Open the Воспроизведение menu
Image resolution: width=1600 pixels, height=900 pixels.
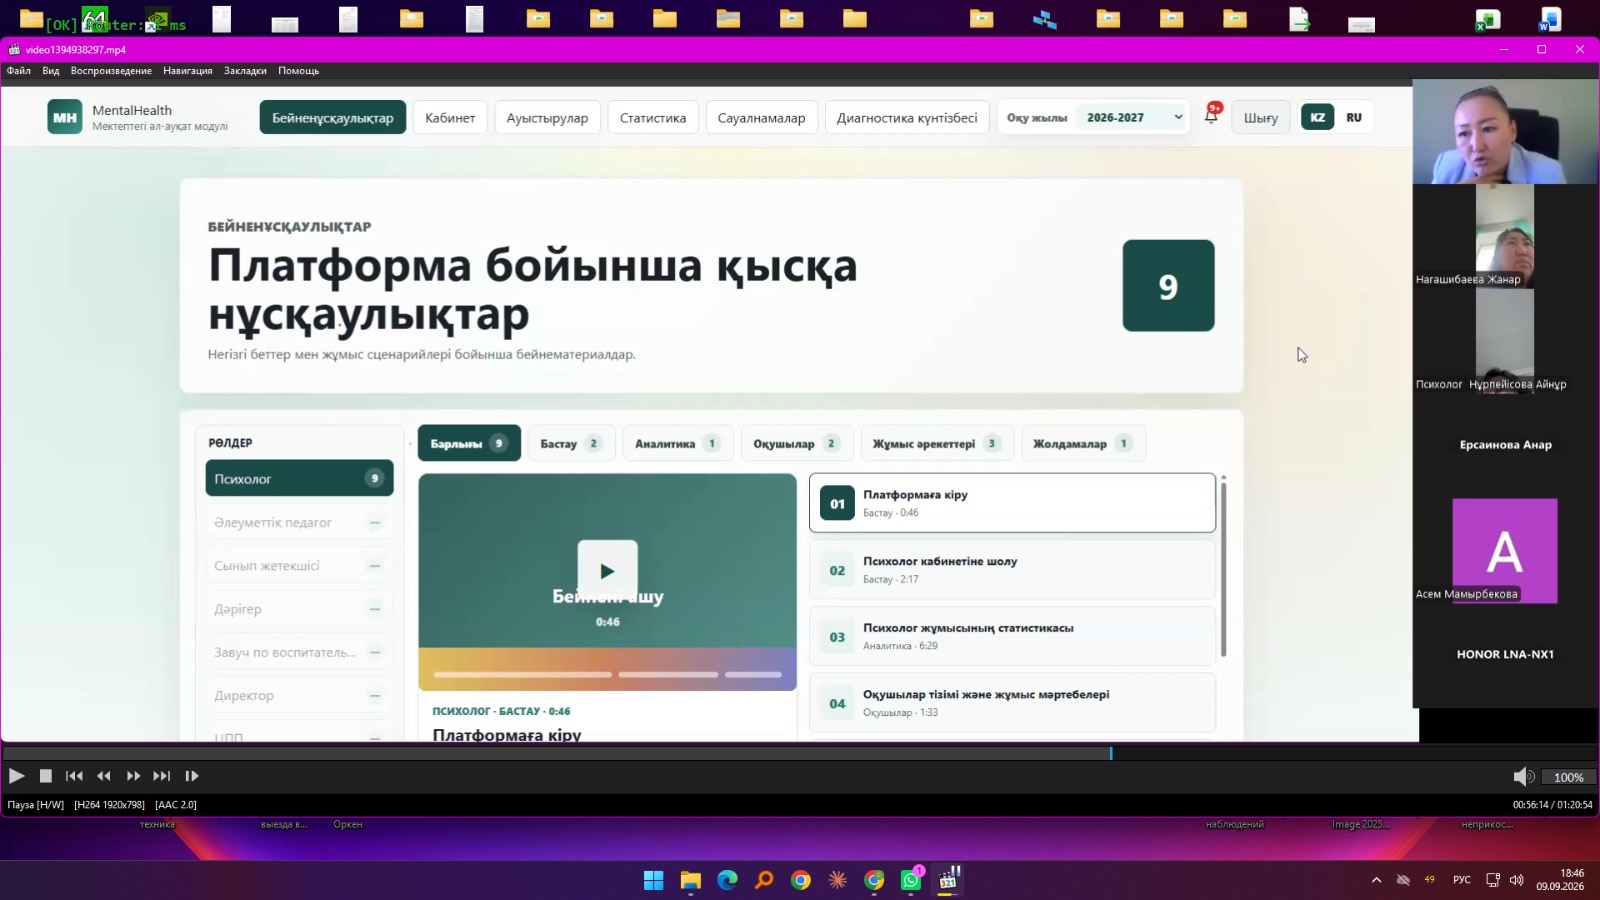coord(111,71)
